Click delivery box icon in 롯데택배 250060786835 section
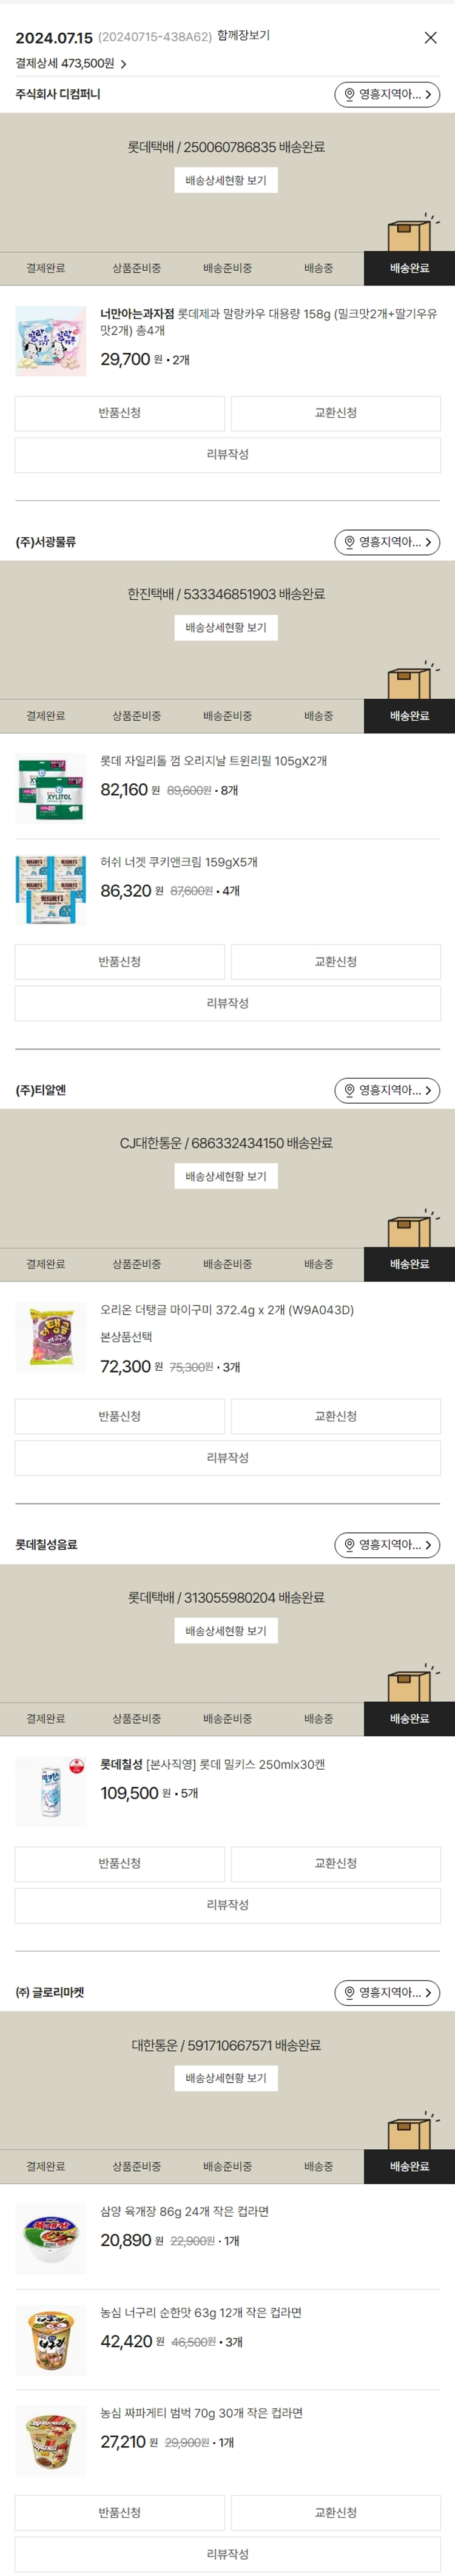Viewport: 455px width, 2576px height. coord(410,235)
